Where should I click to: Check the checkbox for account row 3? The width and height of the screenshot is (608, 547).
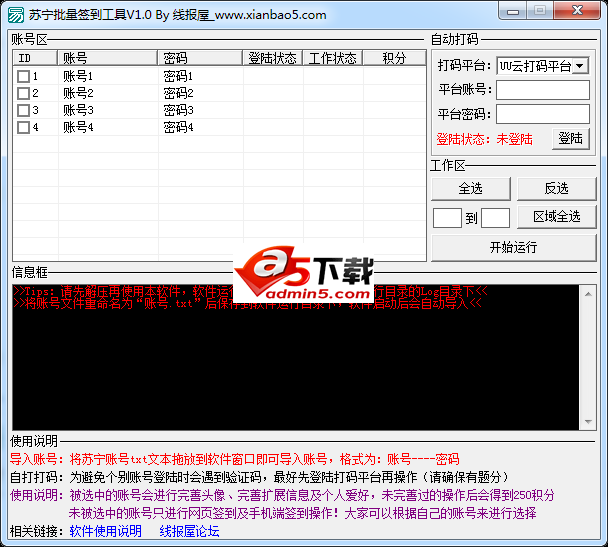click(23, 110)
